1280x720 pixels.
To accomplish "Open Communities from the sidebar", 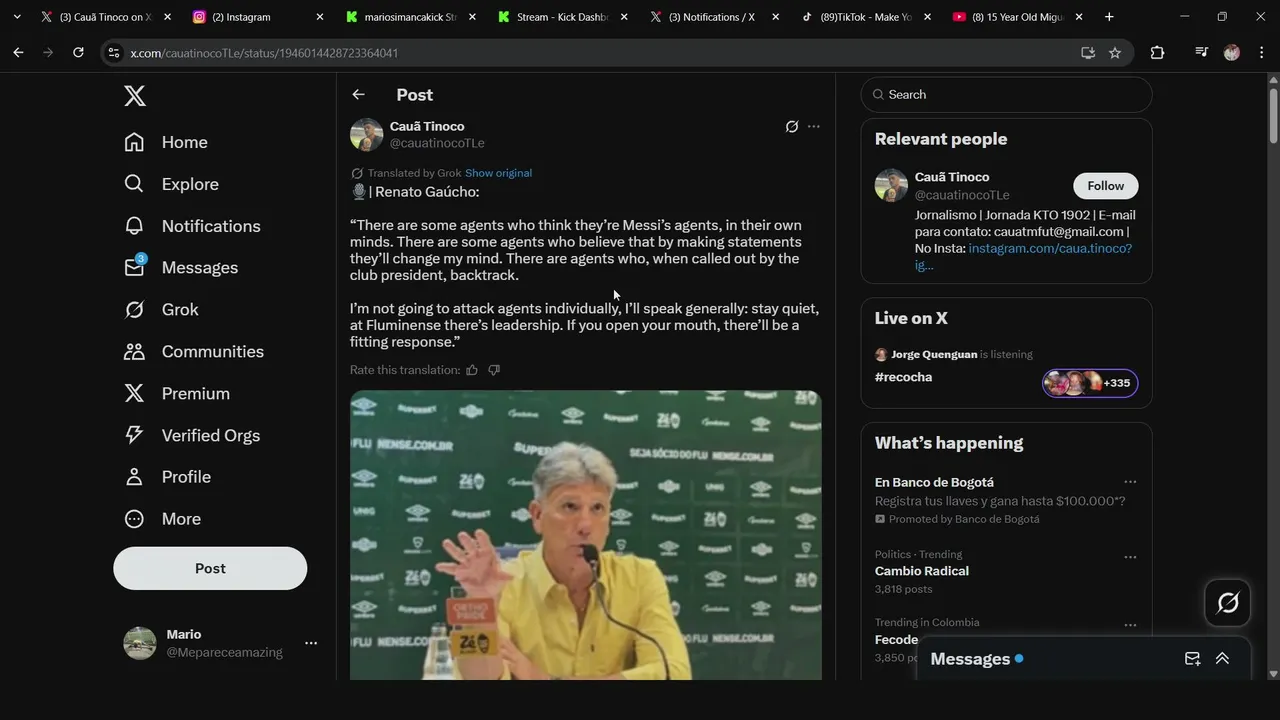I will tap(194, 352).
